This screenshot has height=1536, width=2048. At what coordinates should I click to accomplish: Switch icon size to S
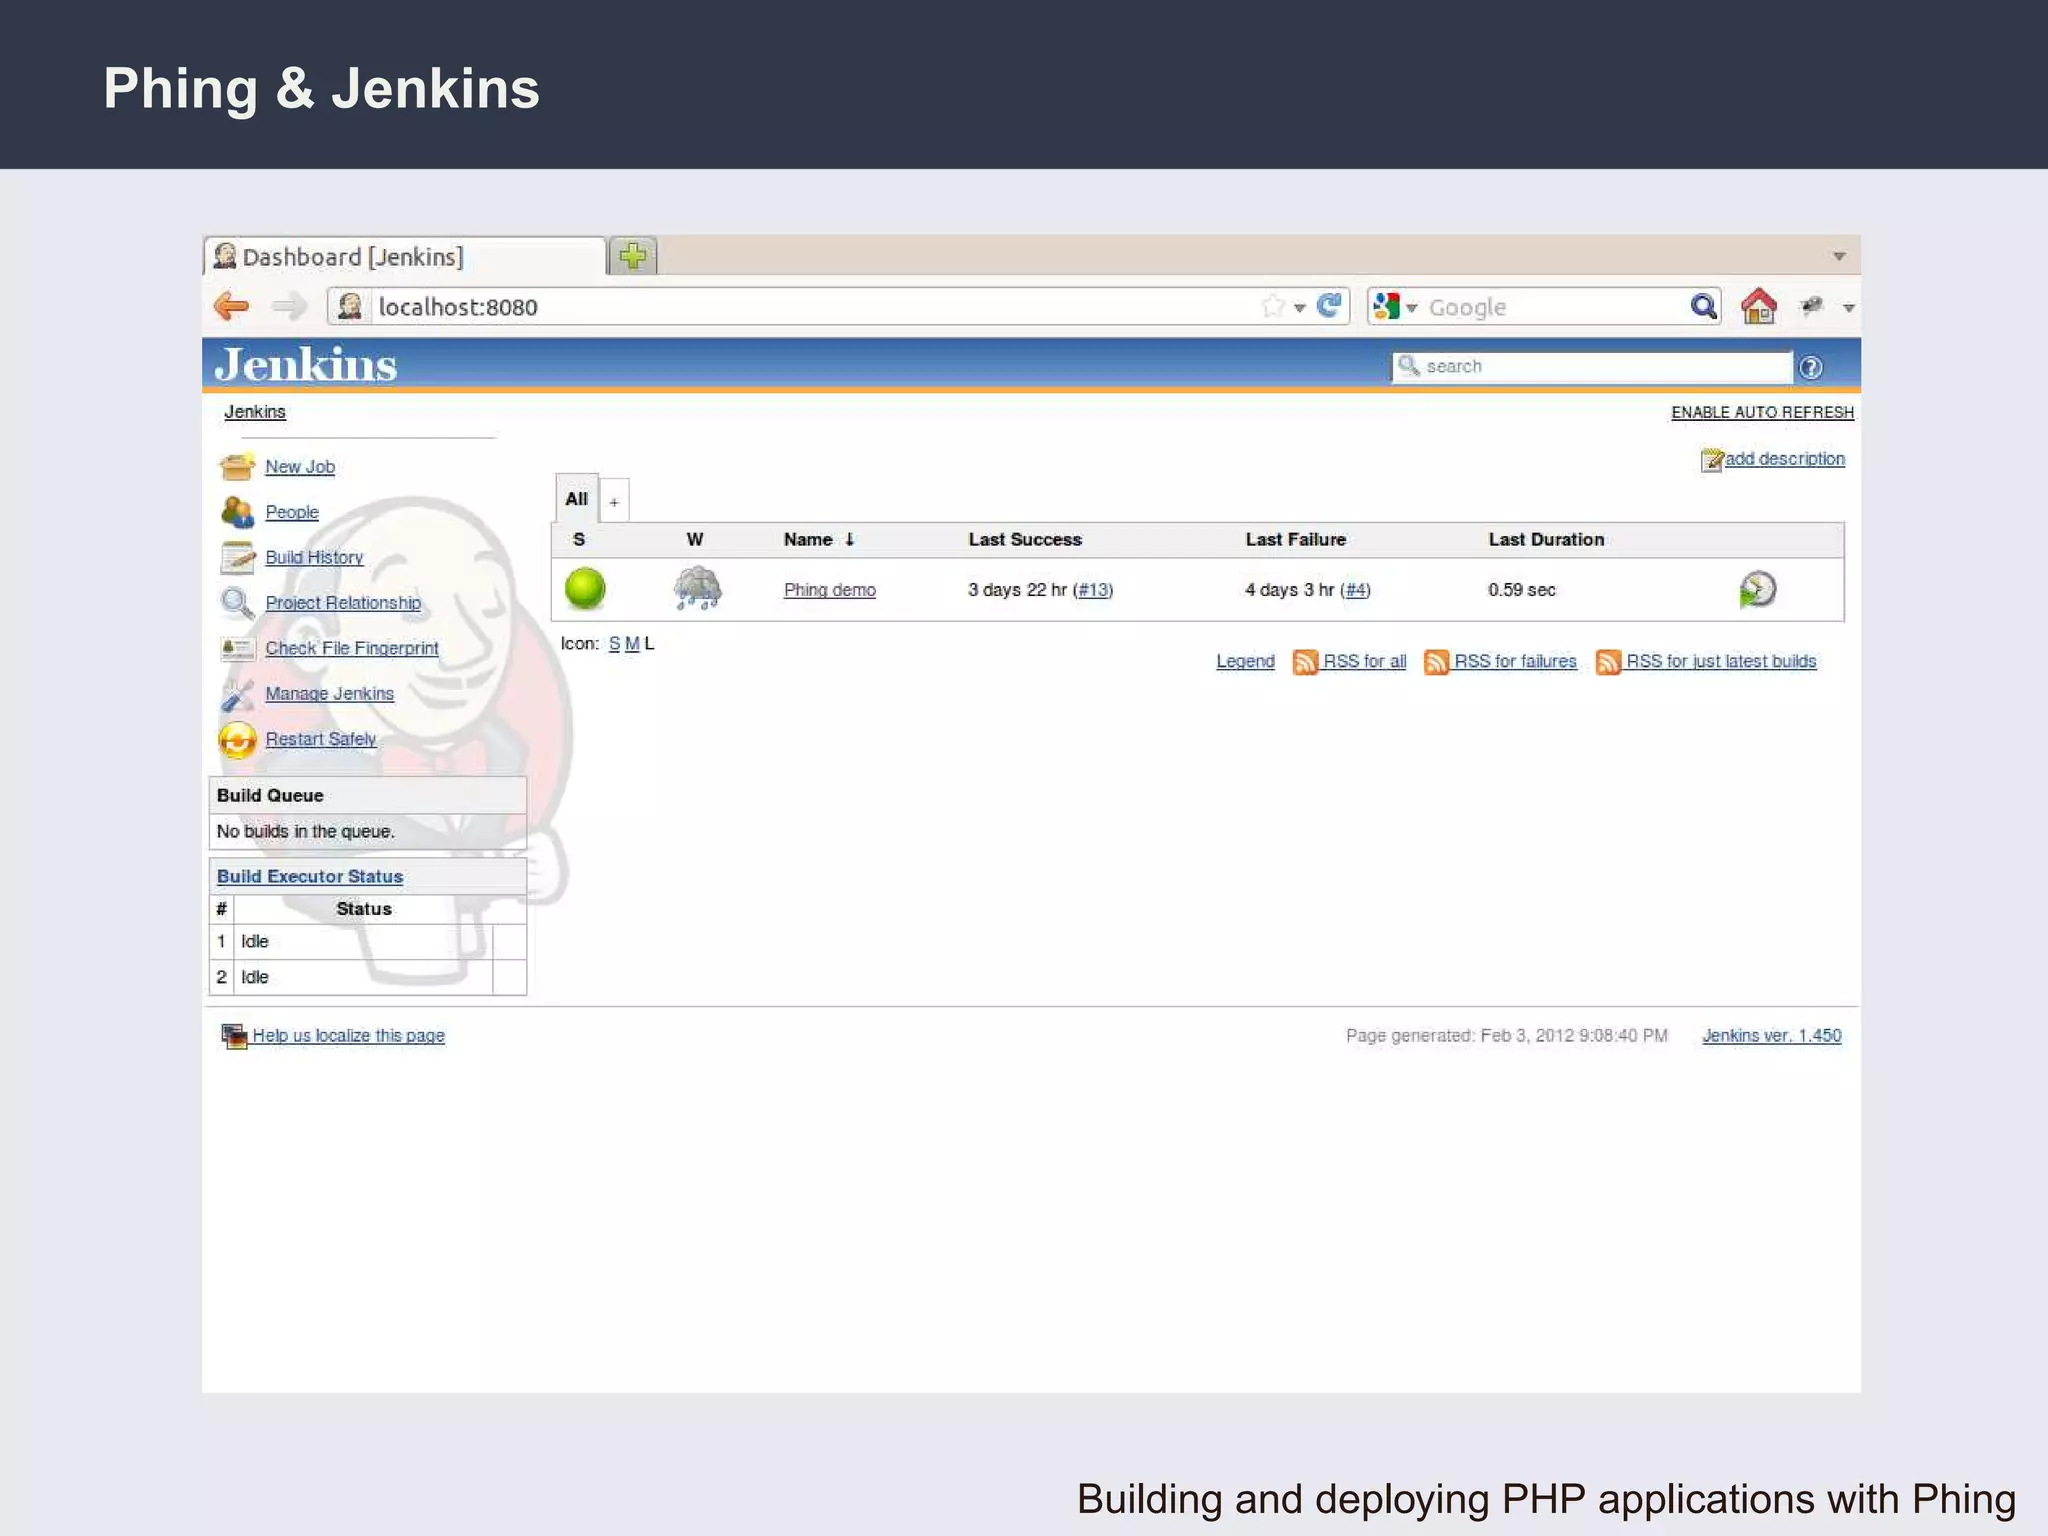tap(614, 644)
